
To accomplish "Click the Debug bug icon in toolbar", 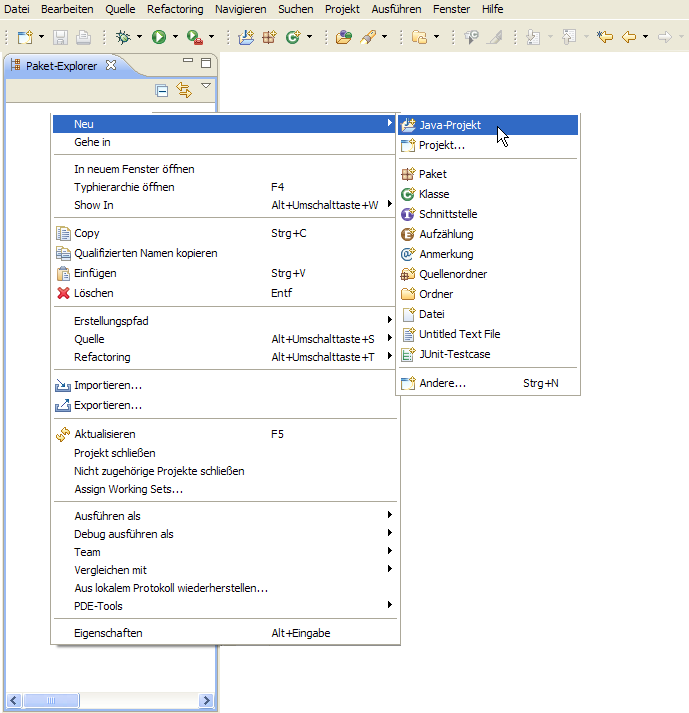I will point(124,37).
